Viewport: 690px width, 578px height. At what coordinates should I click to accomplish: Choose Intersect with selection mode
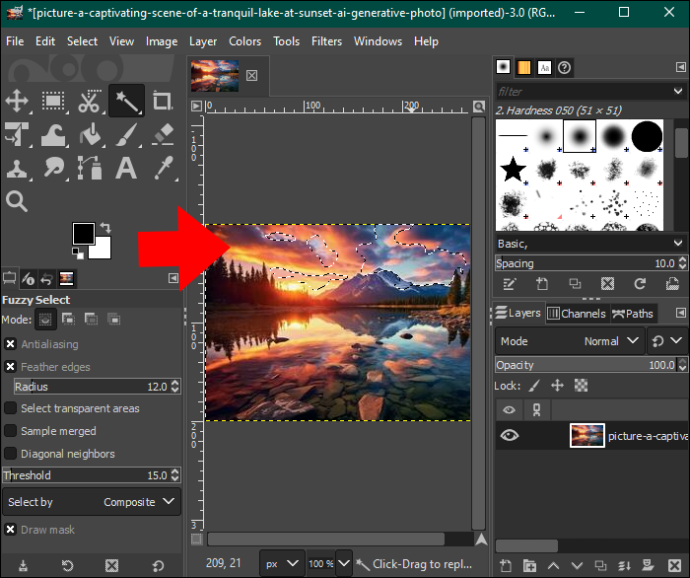(114, 319)
